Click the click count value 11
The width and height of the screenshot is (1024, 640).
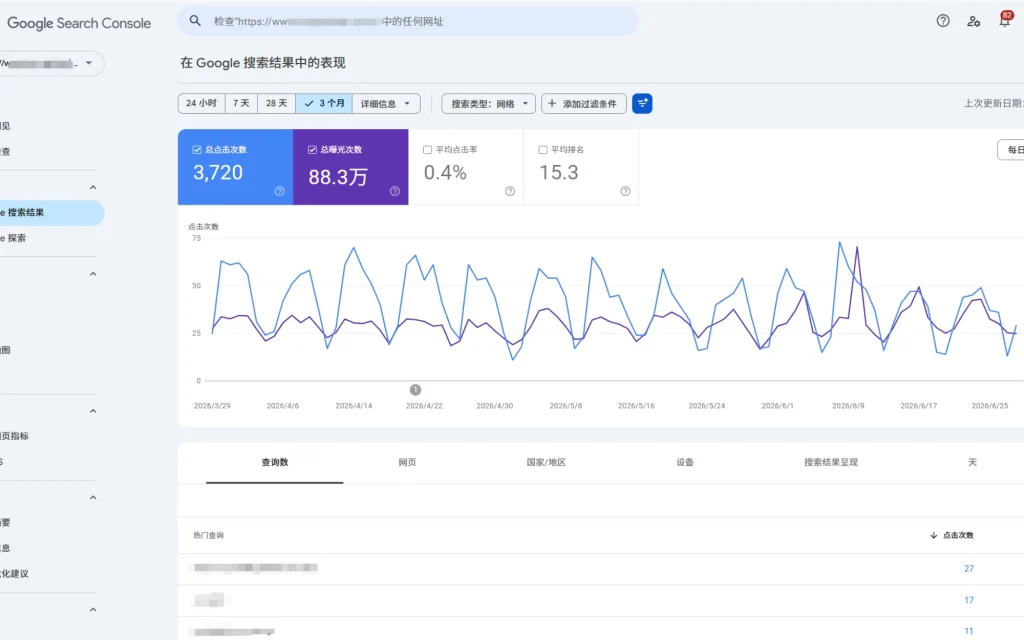click(x=969, y=632)
